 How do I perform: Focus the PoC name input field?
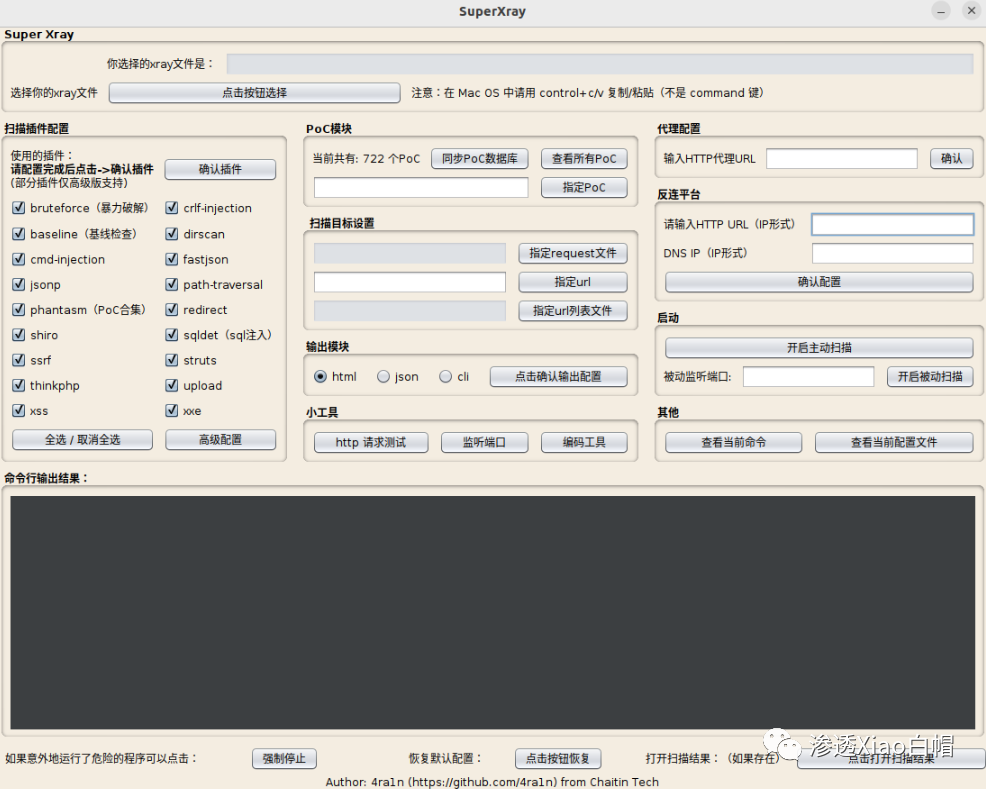coord(421,187)
